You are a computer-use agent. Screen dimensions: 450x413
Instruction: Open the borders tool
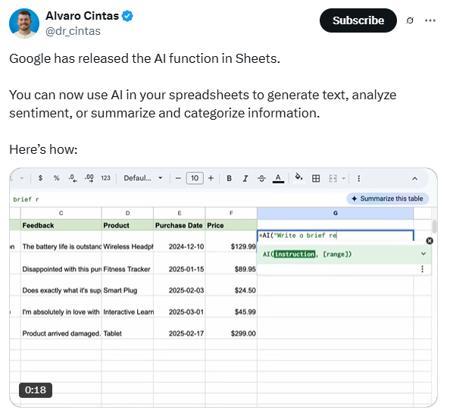pyautogui.click(x=316, y=178)
